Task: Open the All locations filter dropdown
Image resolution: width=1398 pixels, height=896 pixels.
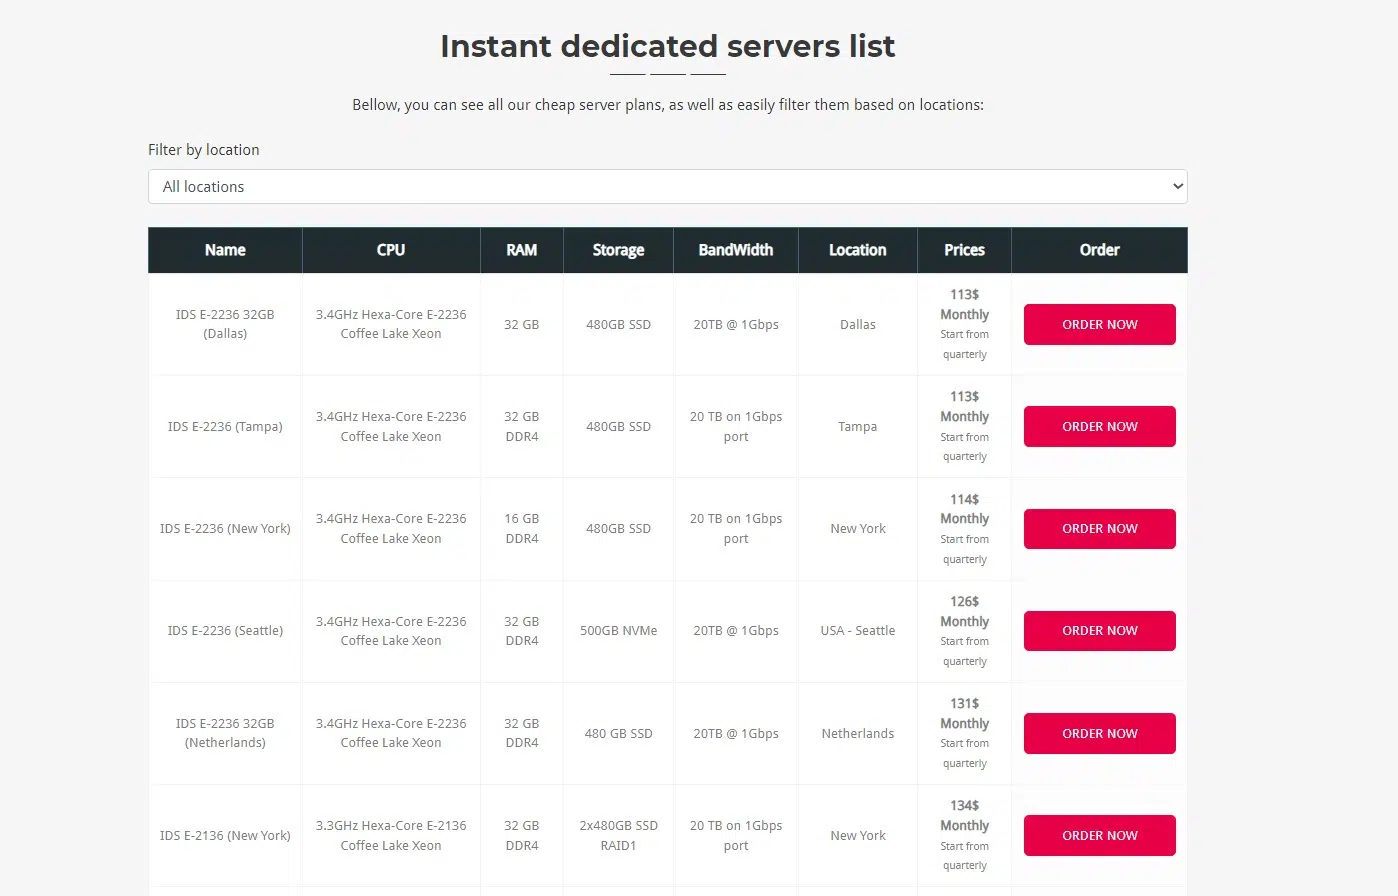Action: [x=667, y=187]
